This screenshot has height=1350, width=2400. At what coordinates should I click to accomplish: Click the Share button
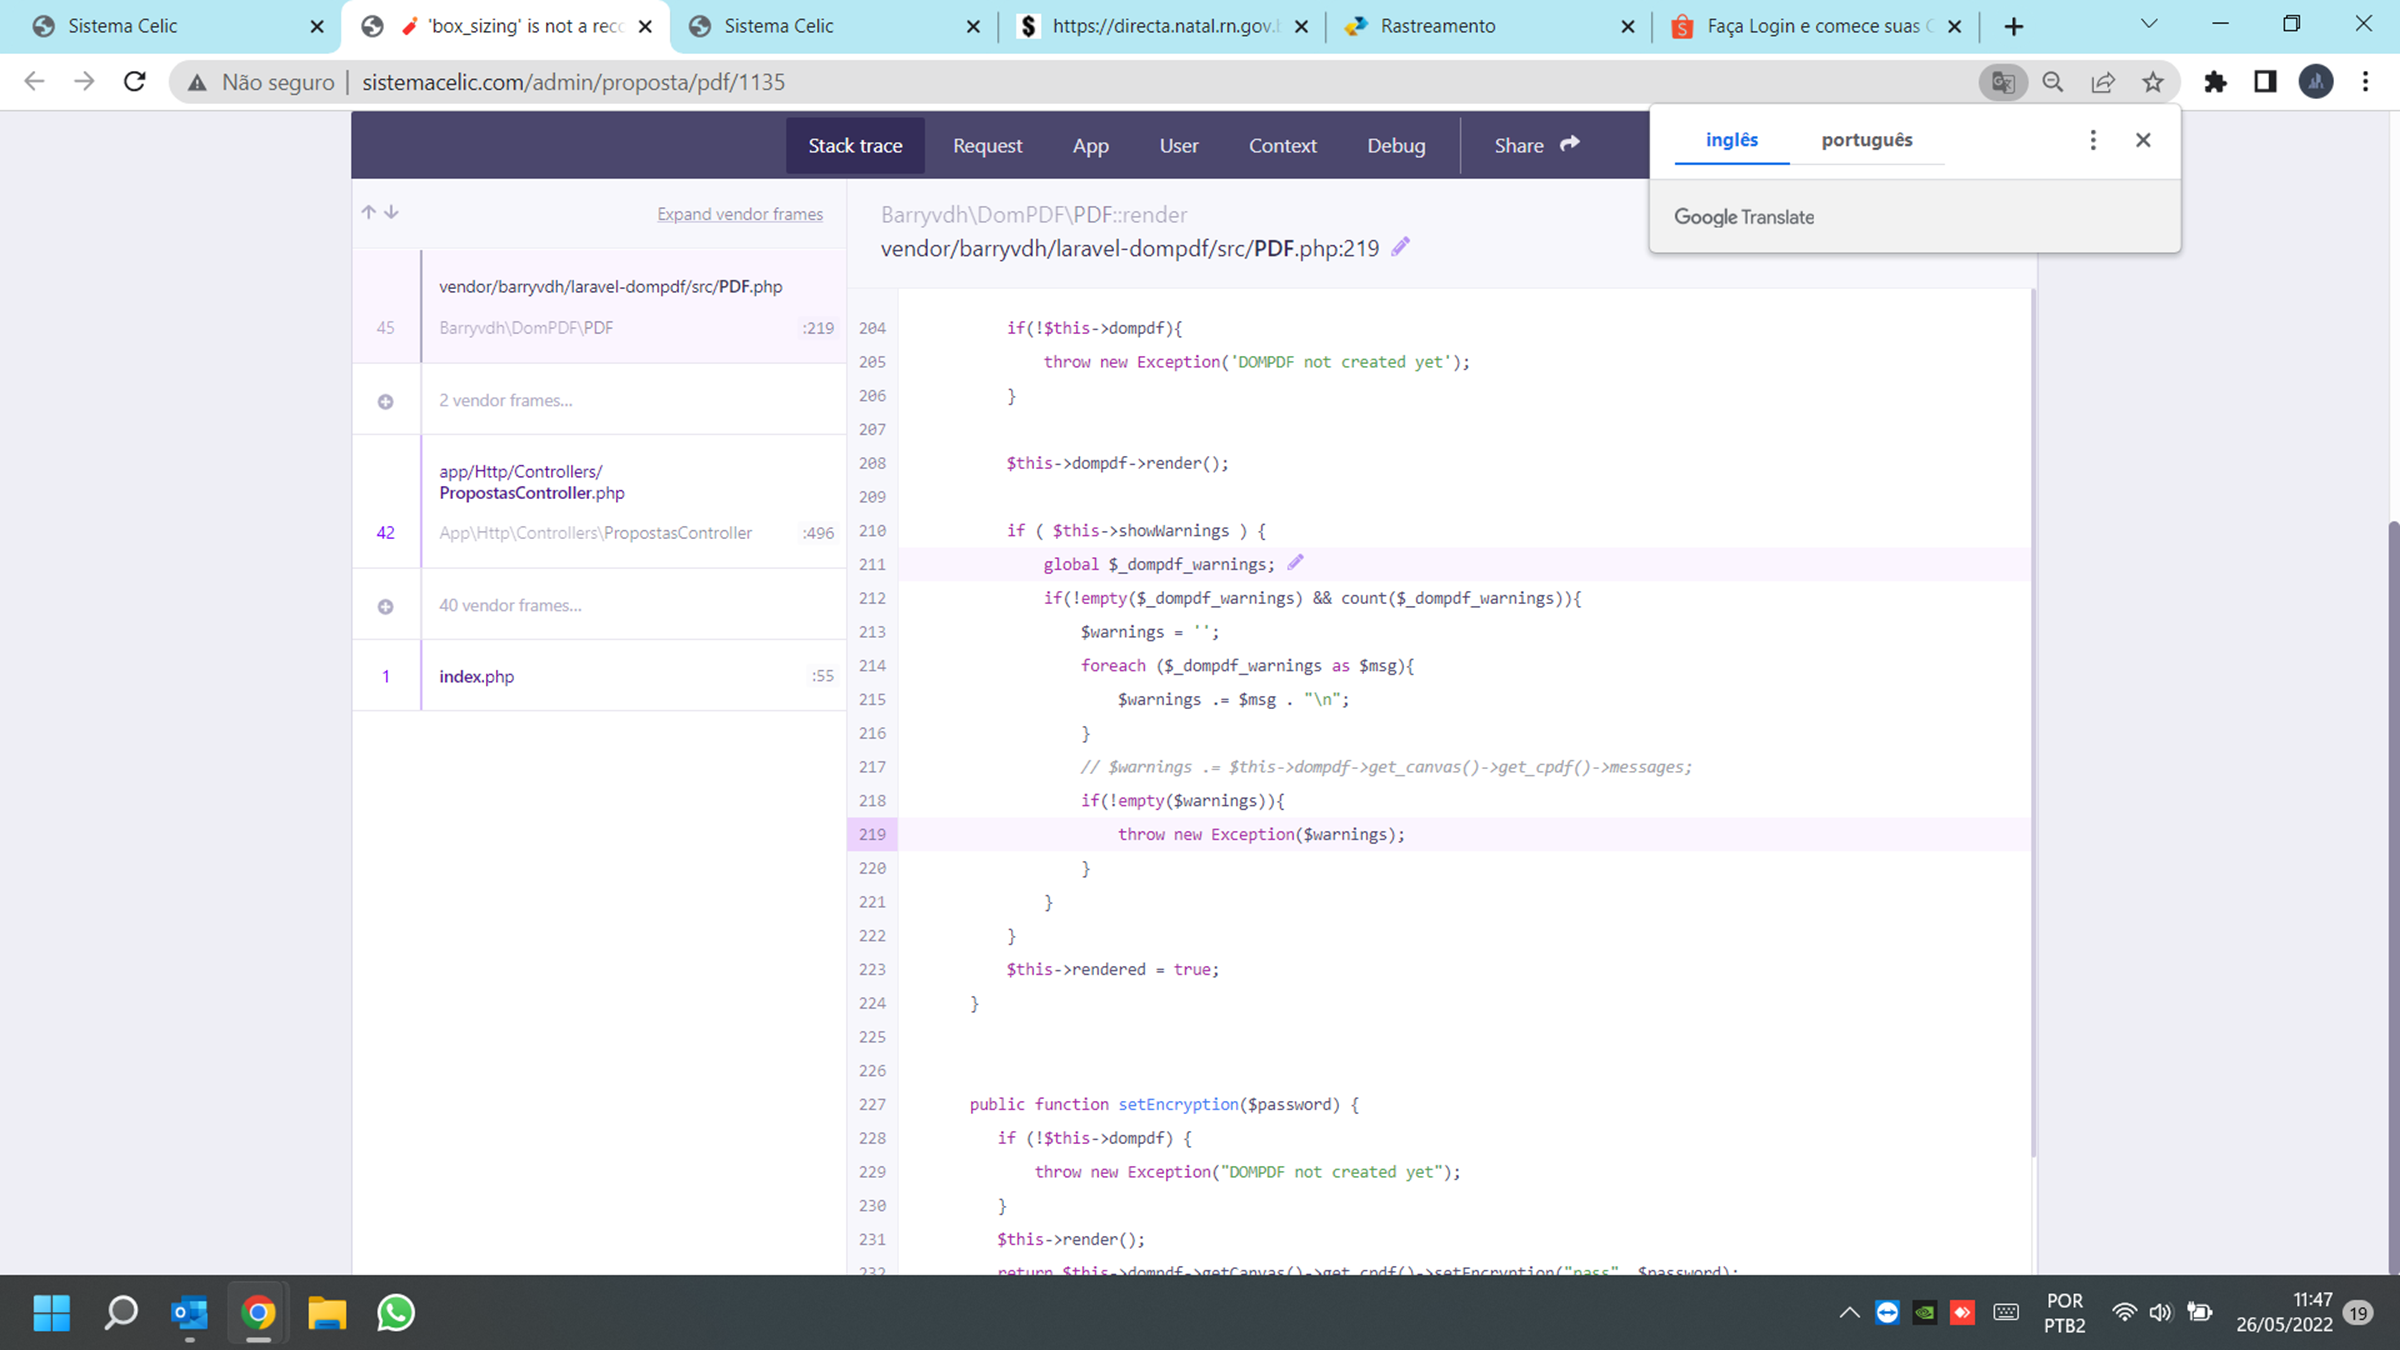pyautogui.click(x=1537, y=146)
